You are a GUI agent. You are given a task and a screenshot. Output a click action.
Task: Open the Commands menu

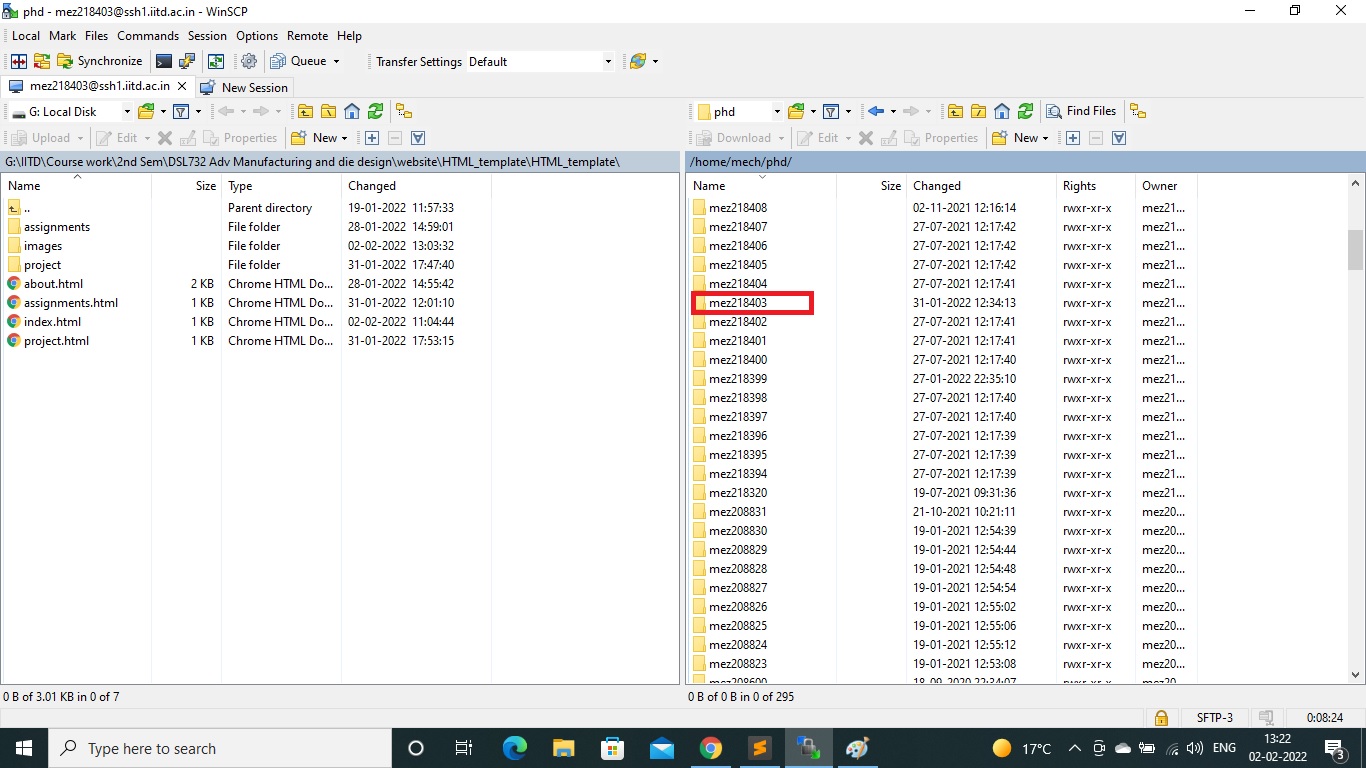[148, 35]
